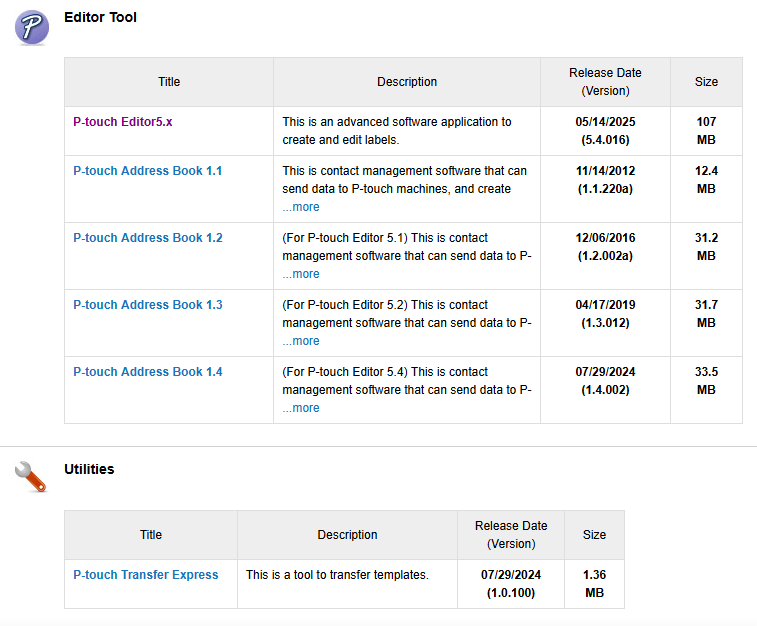
Task: Open P-touch Address Book 1.1 link
Action: click(147, 171)
